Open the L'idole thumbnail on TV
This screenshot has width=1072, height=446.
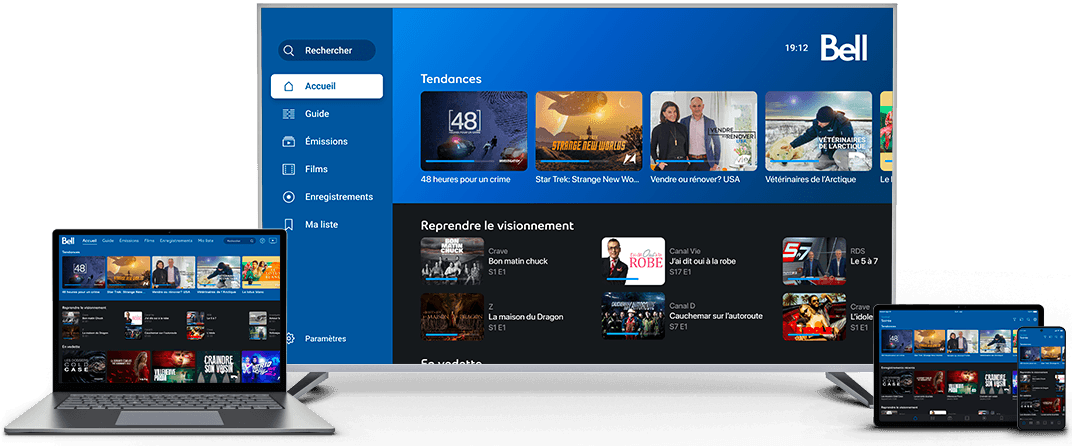coord(814,316)
